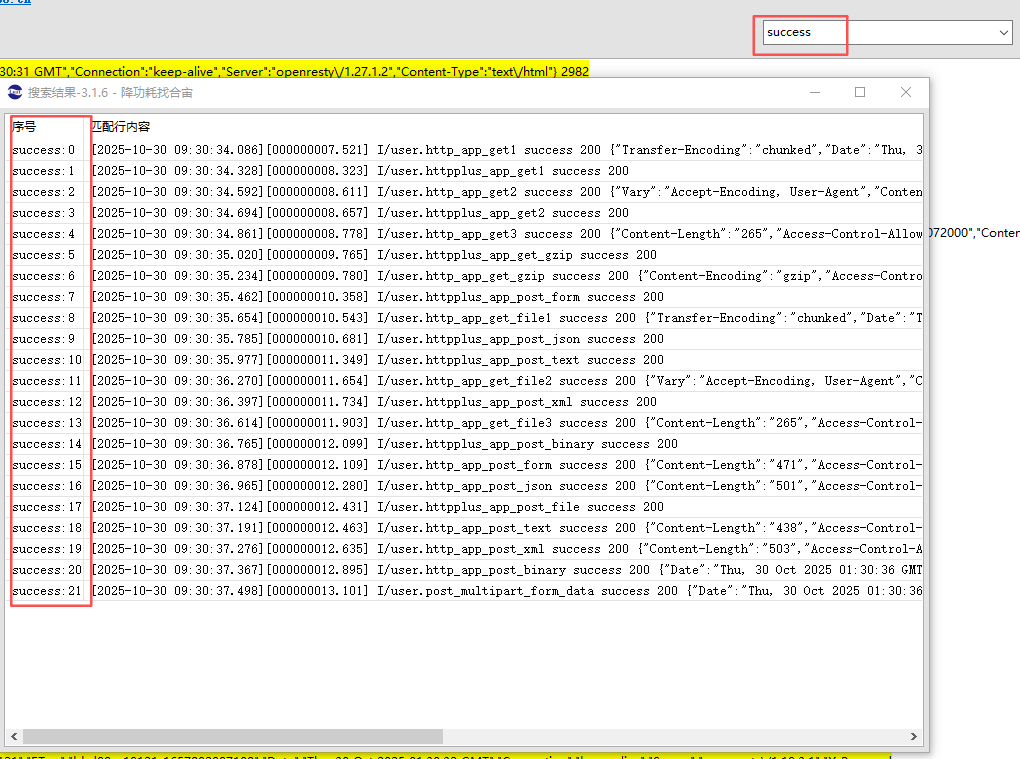Open the success combo box dropdown arrow

click(x=1004, y=33)
